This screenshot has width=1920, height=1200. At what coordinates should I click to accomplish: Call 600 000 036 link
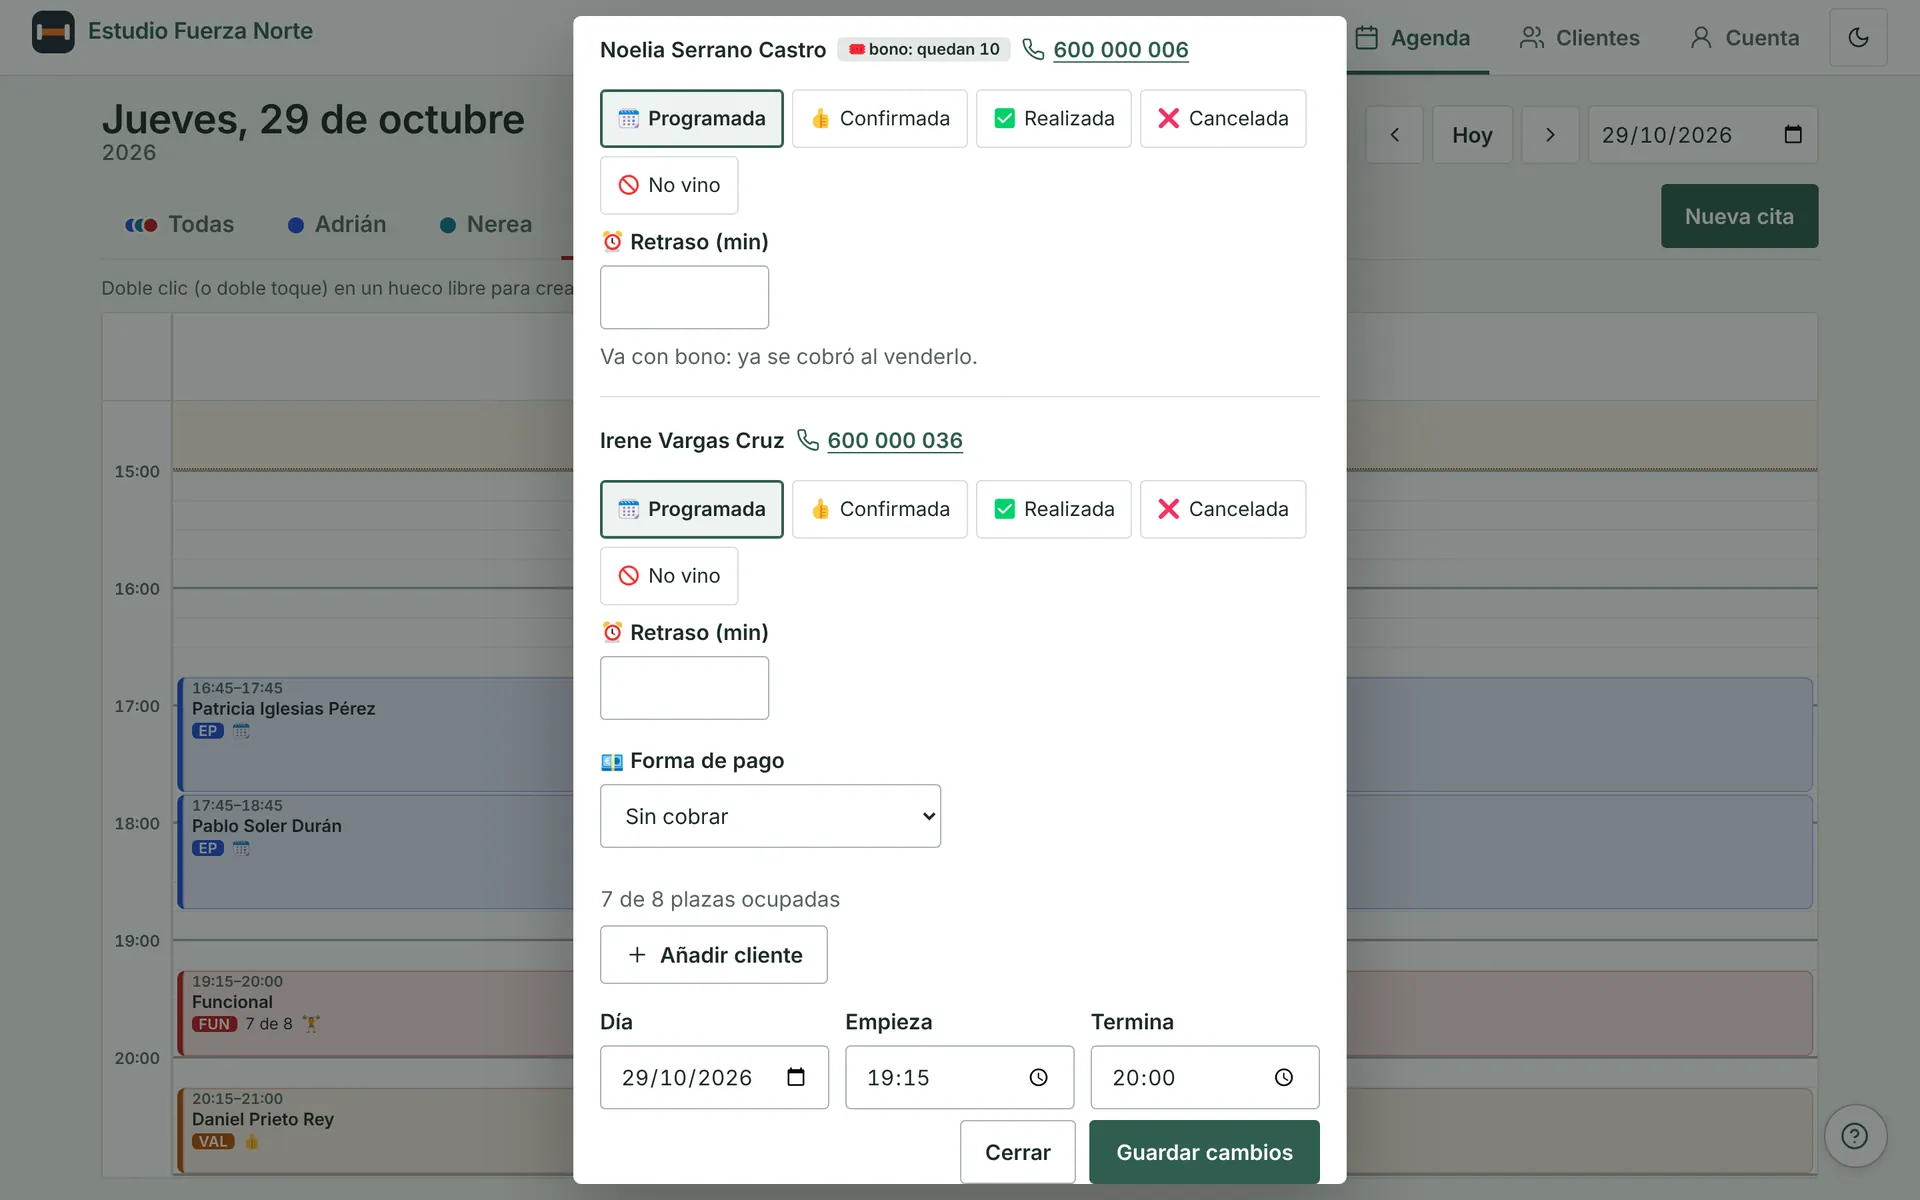tap(895, 440)
